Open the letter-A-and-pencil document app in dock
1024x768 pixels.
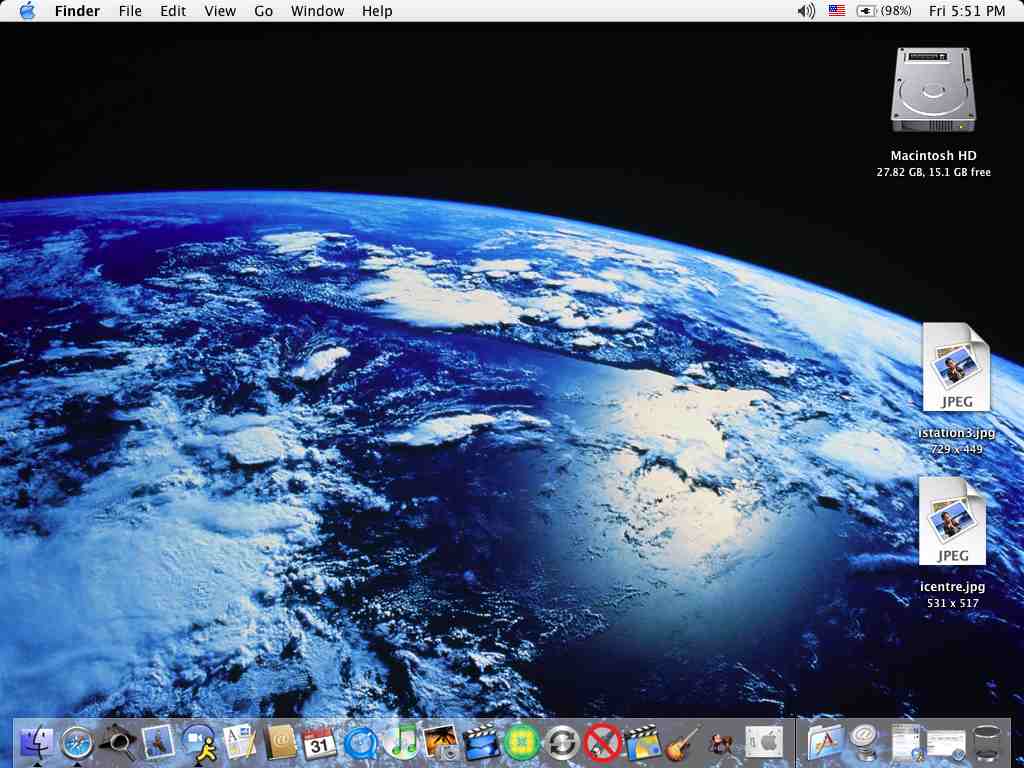point(240,743)
